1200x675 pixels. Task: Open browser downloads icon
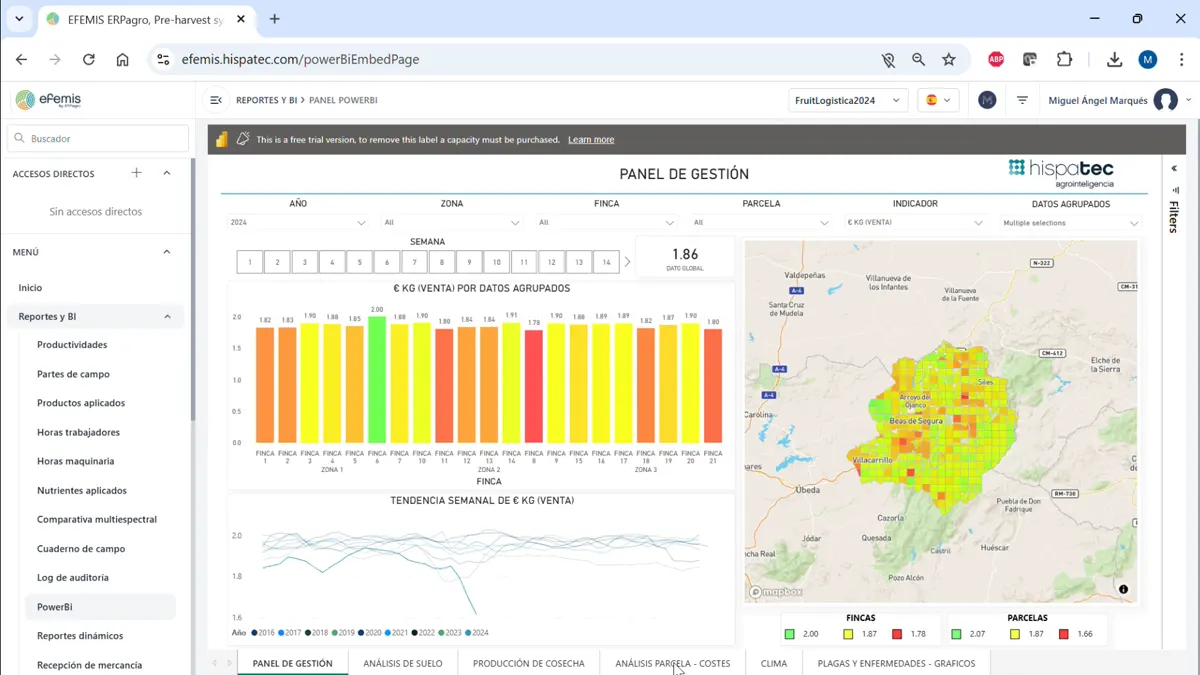click(x=1114, y=59)
